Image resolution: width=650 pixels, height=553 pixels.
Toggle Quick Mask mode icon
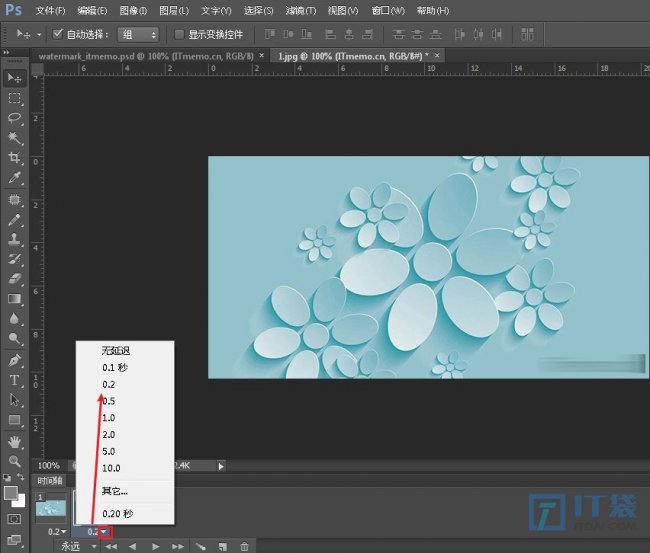[x=14, y=519]
